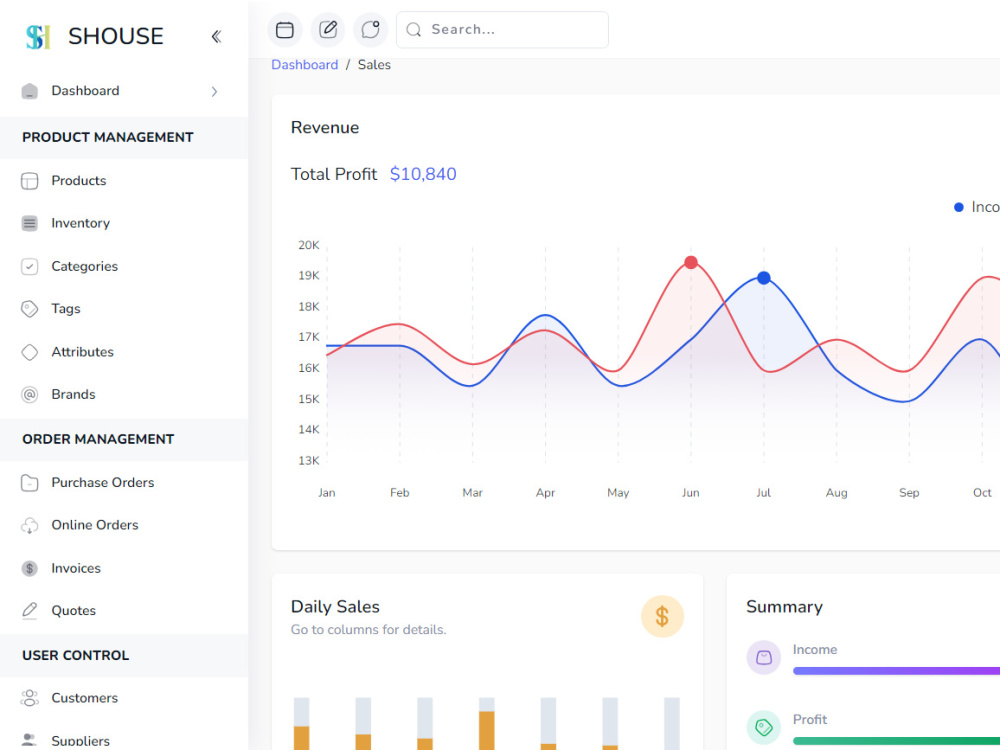Click the Invoices dollar icon
The width and height of the screenshot is (1000, 750).
pyautogui.click(x=29, y=568)
